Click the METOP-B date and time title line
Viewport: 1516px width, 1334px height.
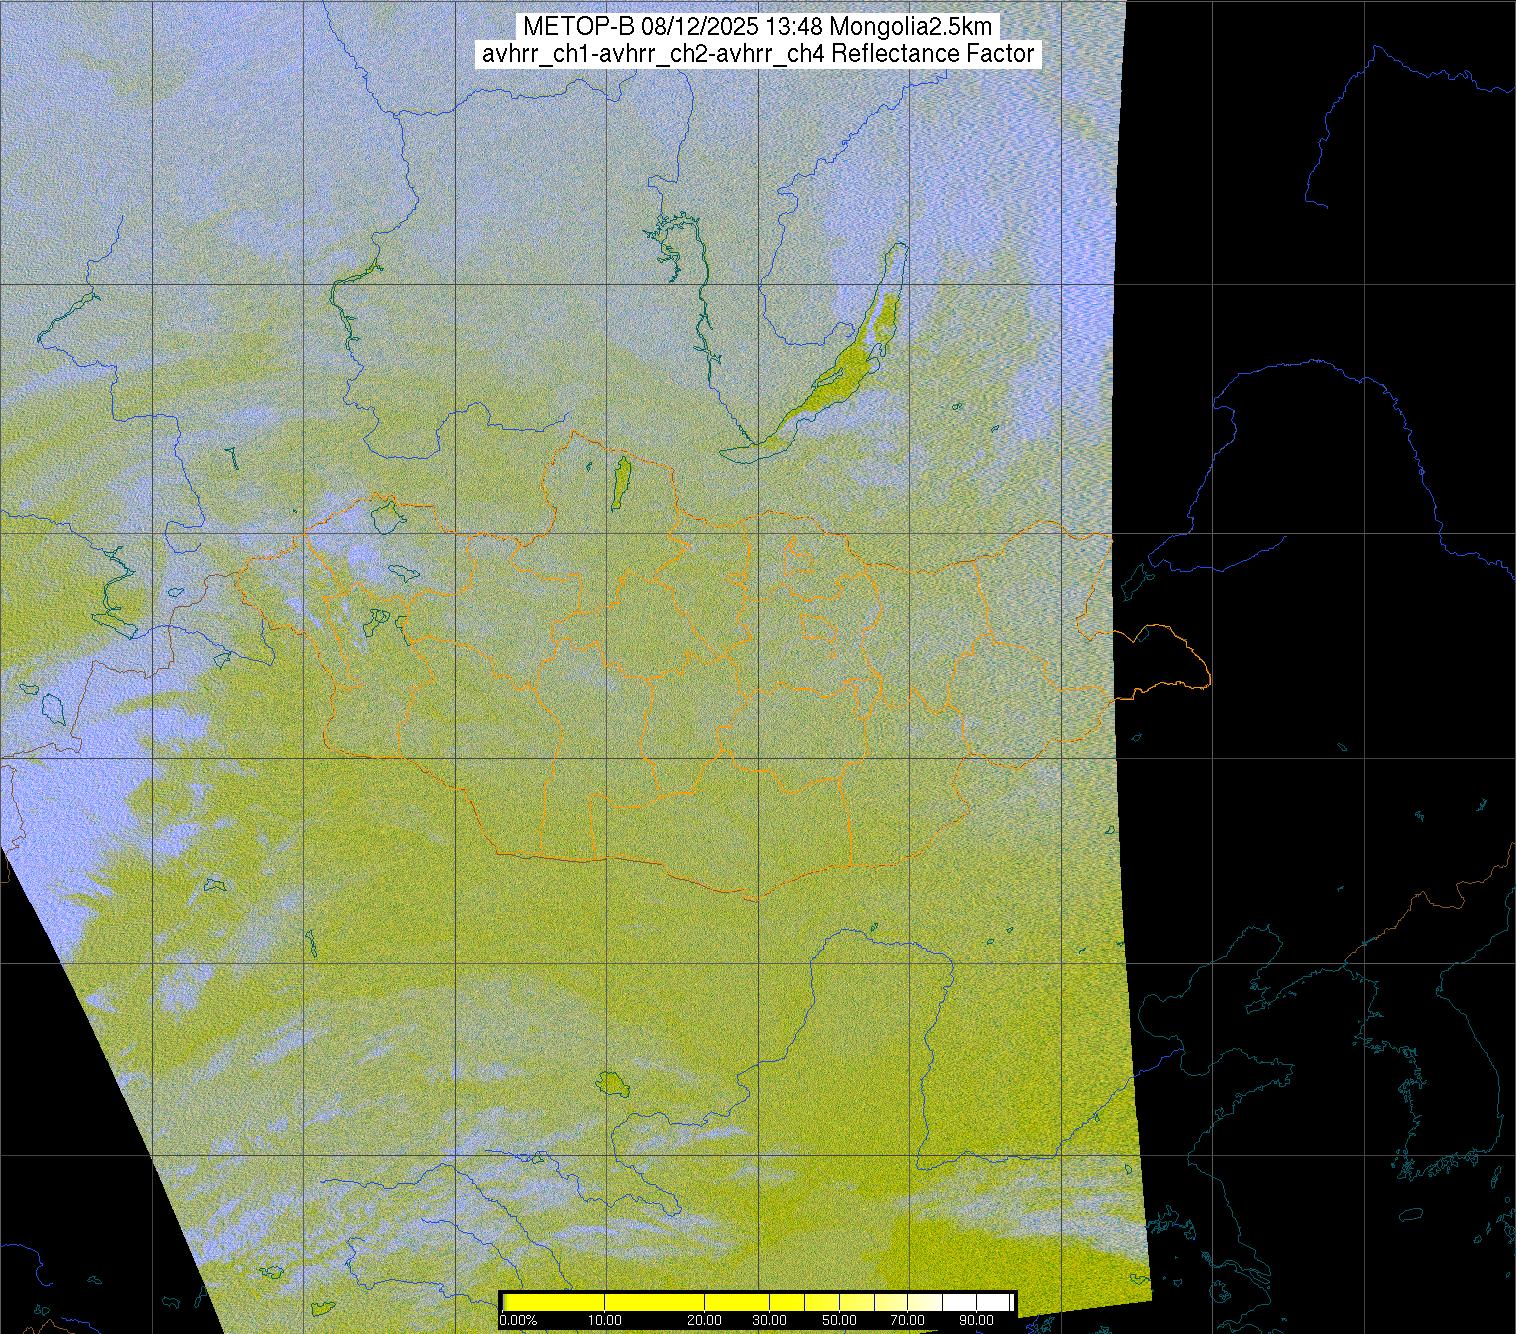click(757, 27)
